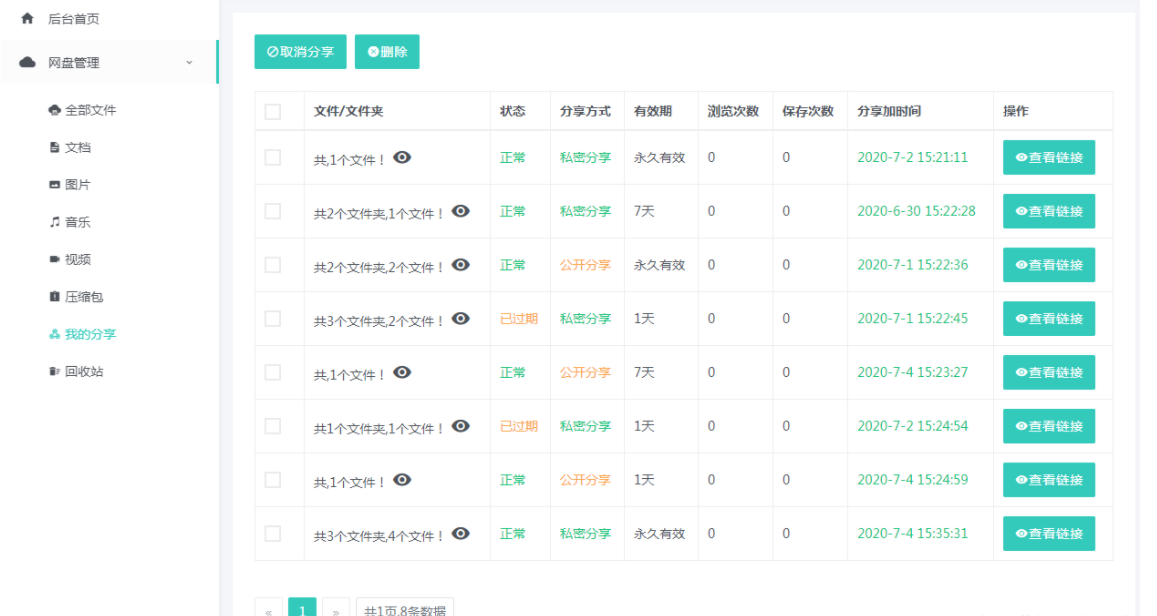The width and height of the screenshot is (1157, 616).
Task: Click eye icon beside 共3个文件夹,2个文件
Action: click(x=460, y=319)
